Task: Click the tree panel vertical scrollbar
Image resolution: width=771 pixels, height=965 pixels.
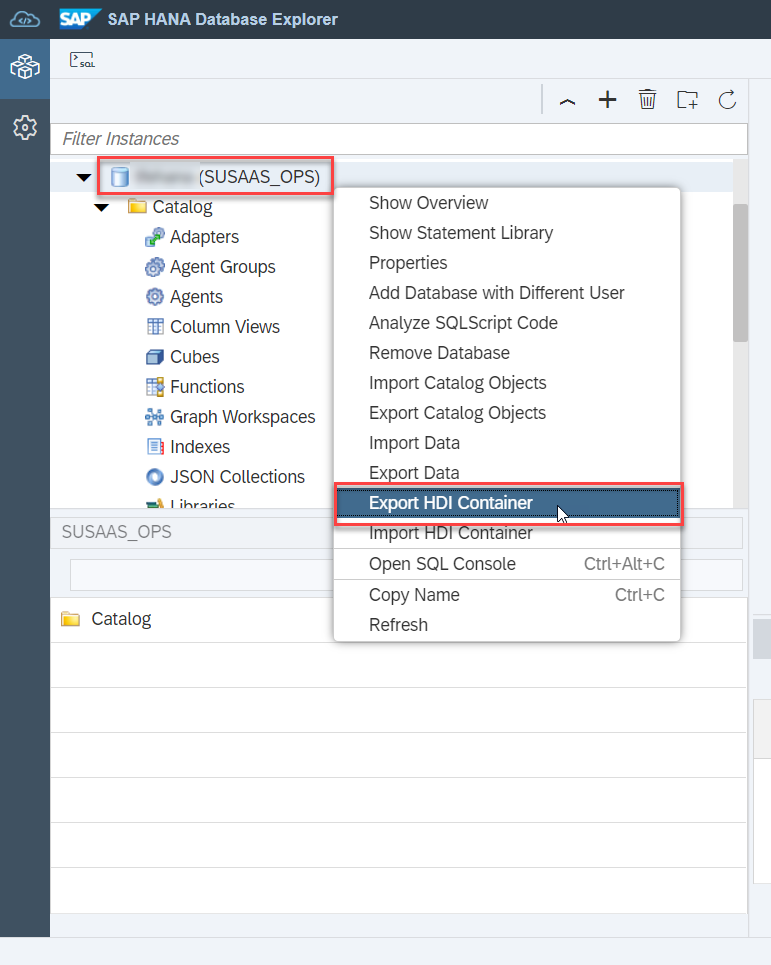Action: 740,273
